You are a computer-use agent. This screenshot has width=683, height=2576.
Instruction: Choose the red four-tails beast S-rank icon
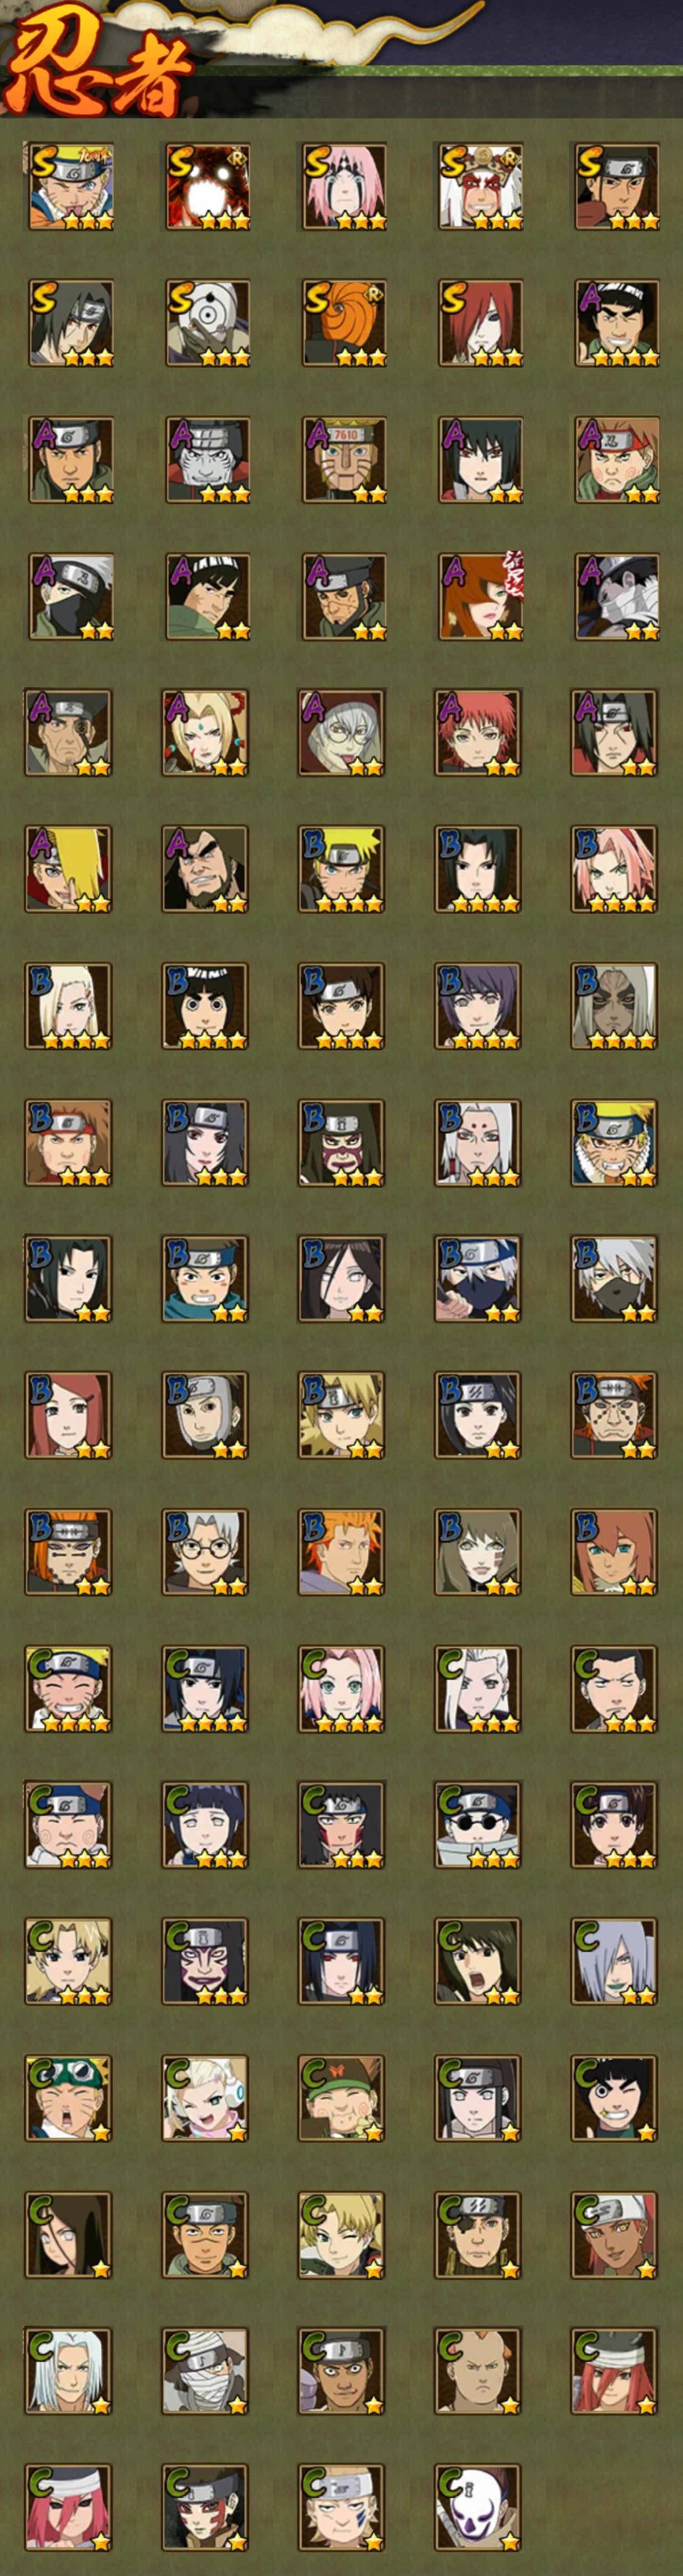tap(206, 187)
